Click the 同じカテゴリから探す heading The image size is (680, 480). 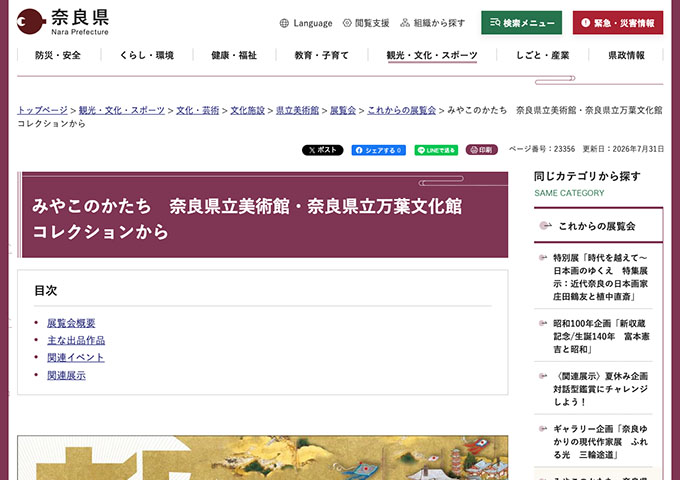pyautogui.click(x=587, y=176)
